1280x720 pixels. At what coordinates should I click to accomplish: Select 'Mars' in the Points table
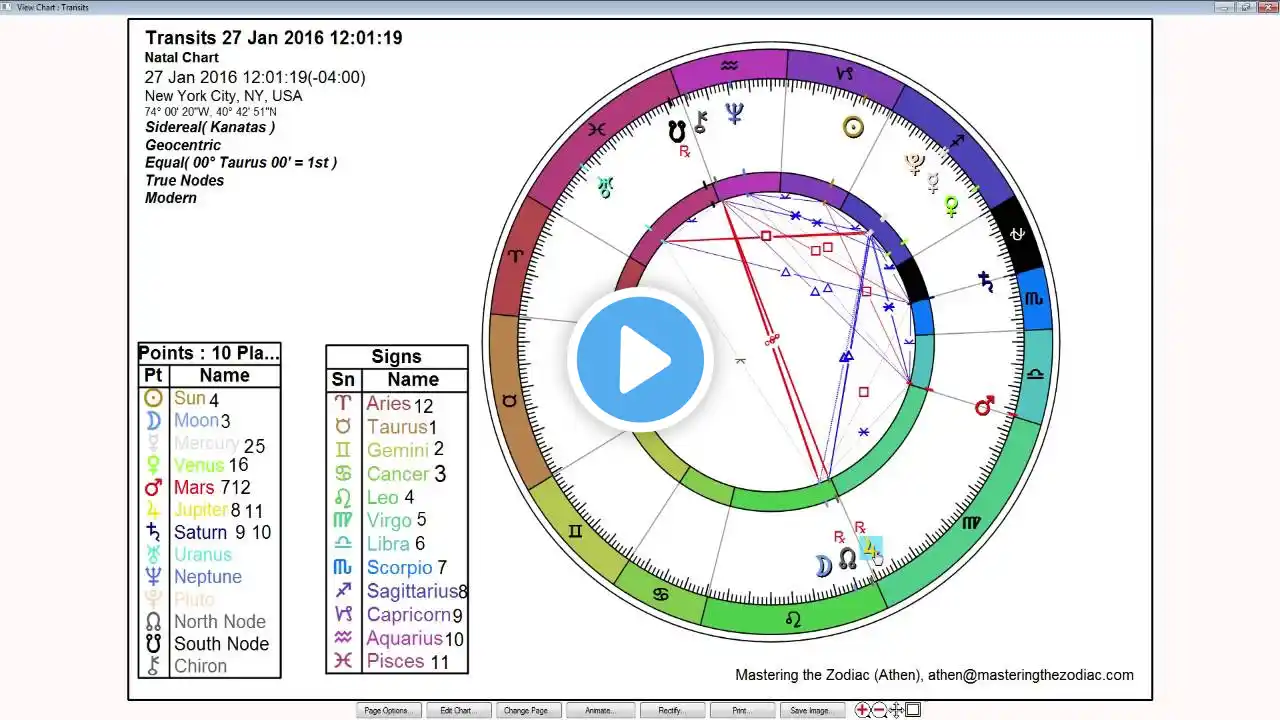coord(194,487)
